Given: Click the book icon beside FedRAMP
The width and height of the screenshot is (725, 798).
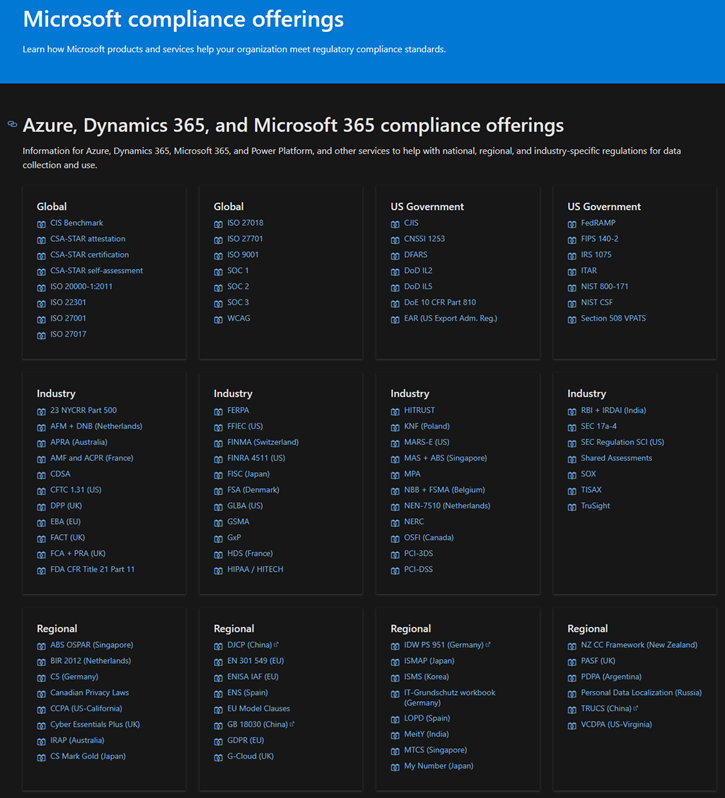Looking at the screenshot, I should point(572,224).
